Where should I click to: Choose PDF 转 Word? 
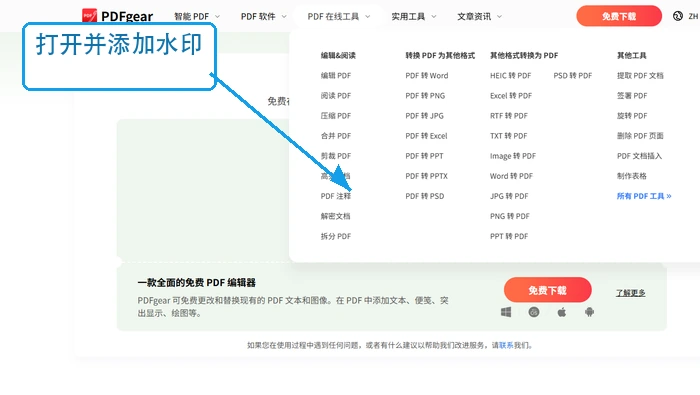(x=427, y=75)
